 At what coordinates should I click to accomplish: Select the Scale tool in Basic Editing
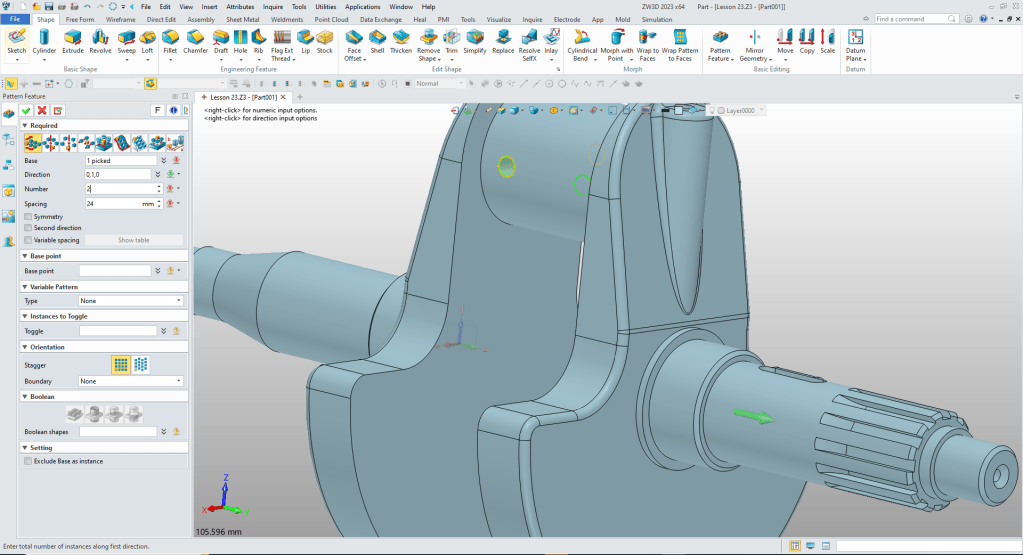(827, 41)
